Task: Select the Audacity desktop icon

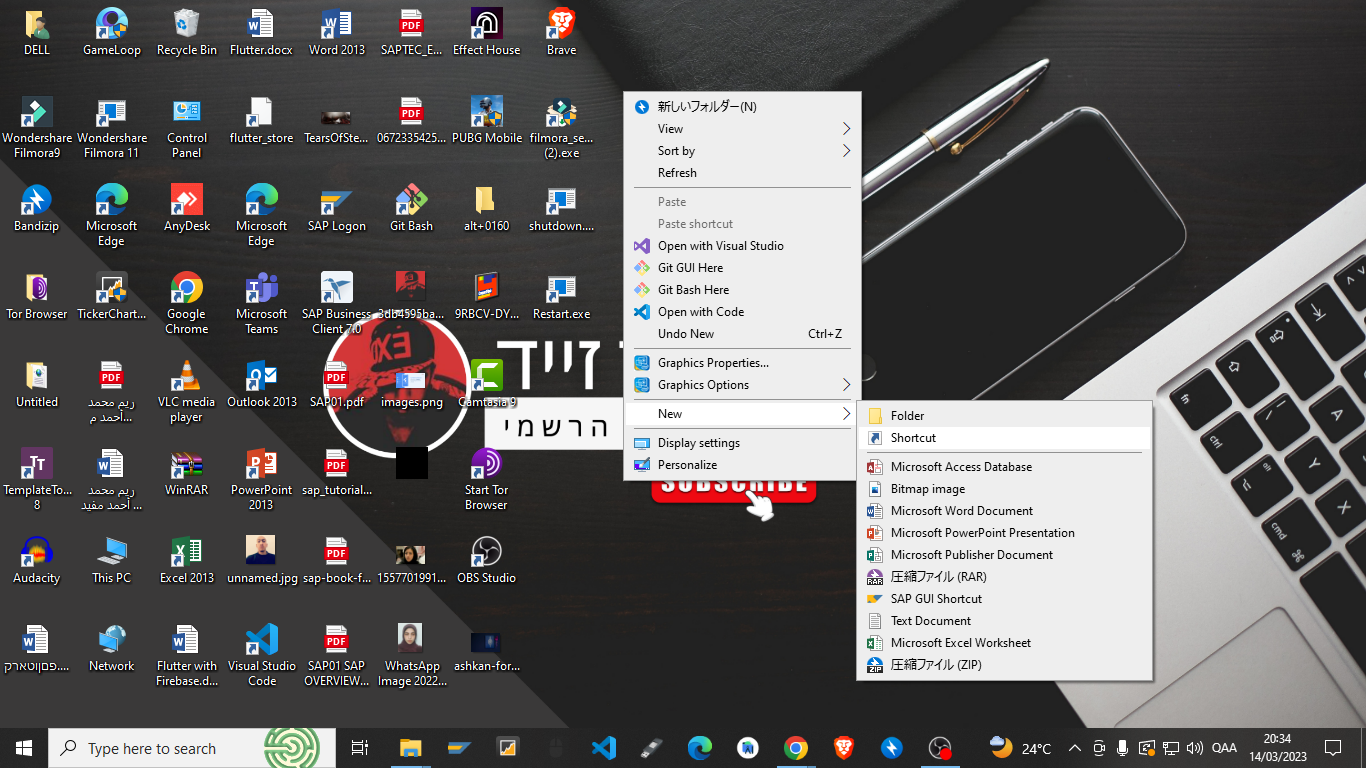Action: [37, 560]
